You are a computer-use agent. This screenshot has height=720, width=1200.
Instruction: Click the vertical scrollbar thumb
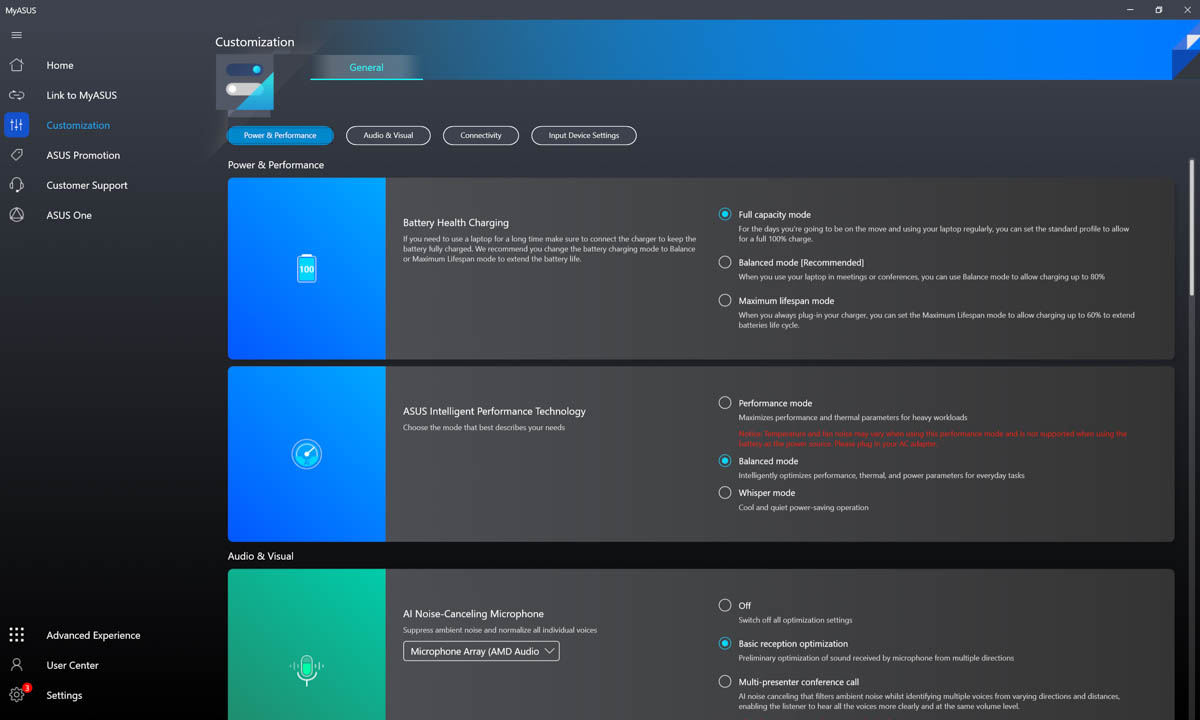(1191, 227)
